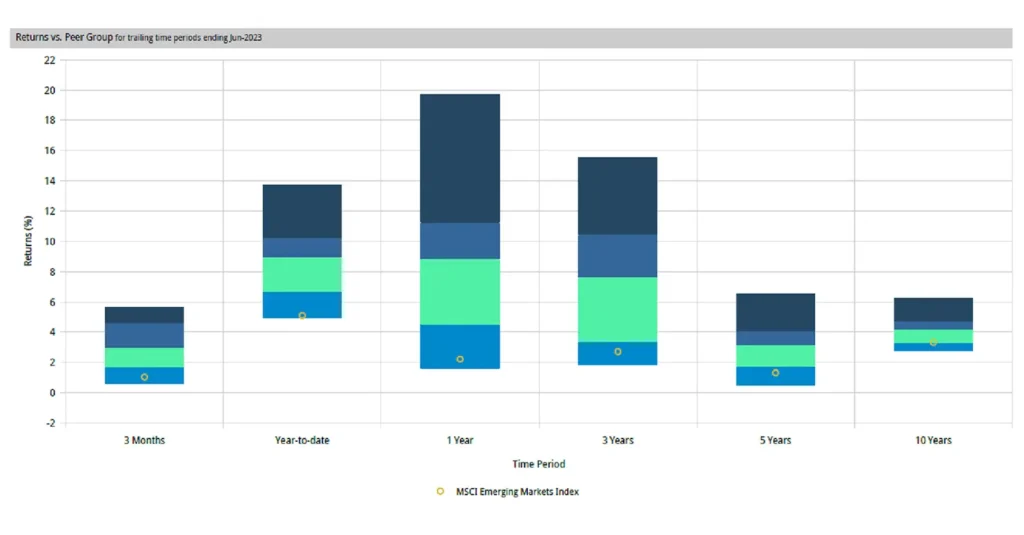Click the Year-to-date axis label
The image size is (1024, 535).
tap(302, 440)
